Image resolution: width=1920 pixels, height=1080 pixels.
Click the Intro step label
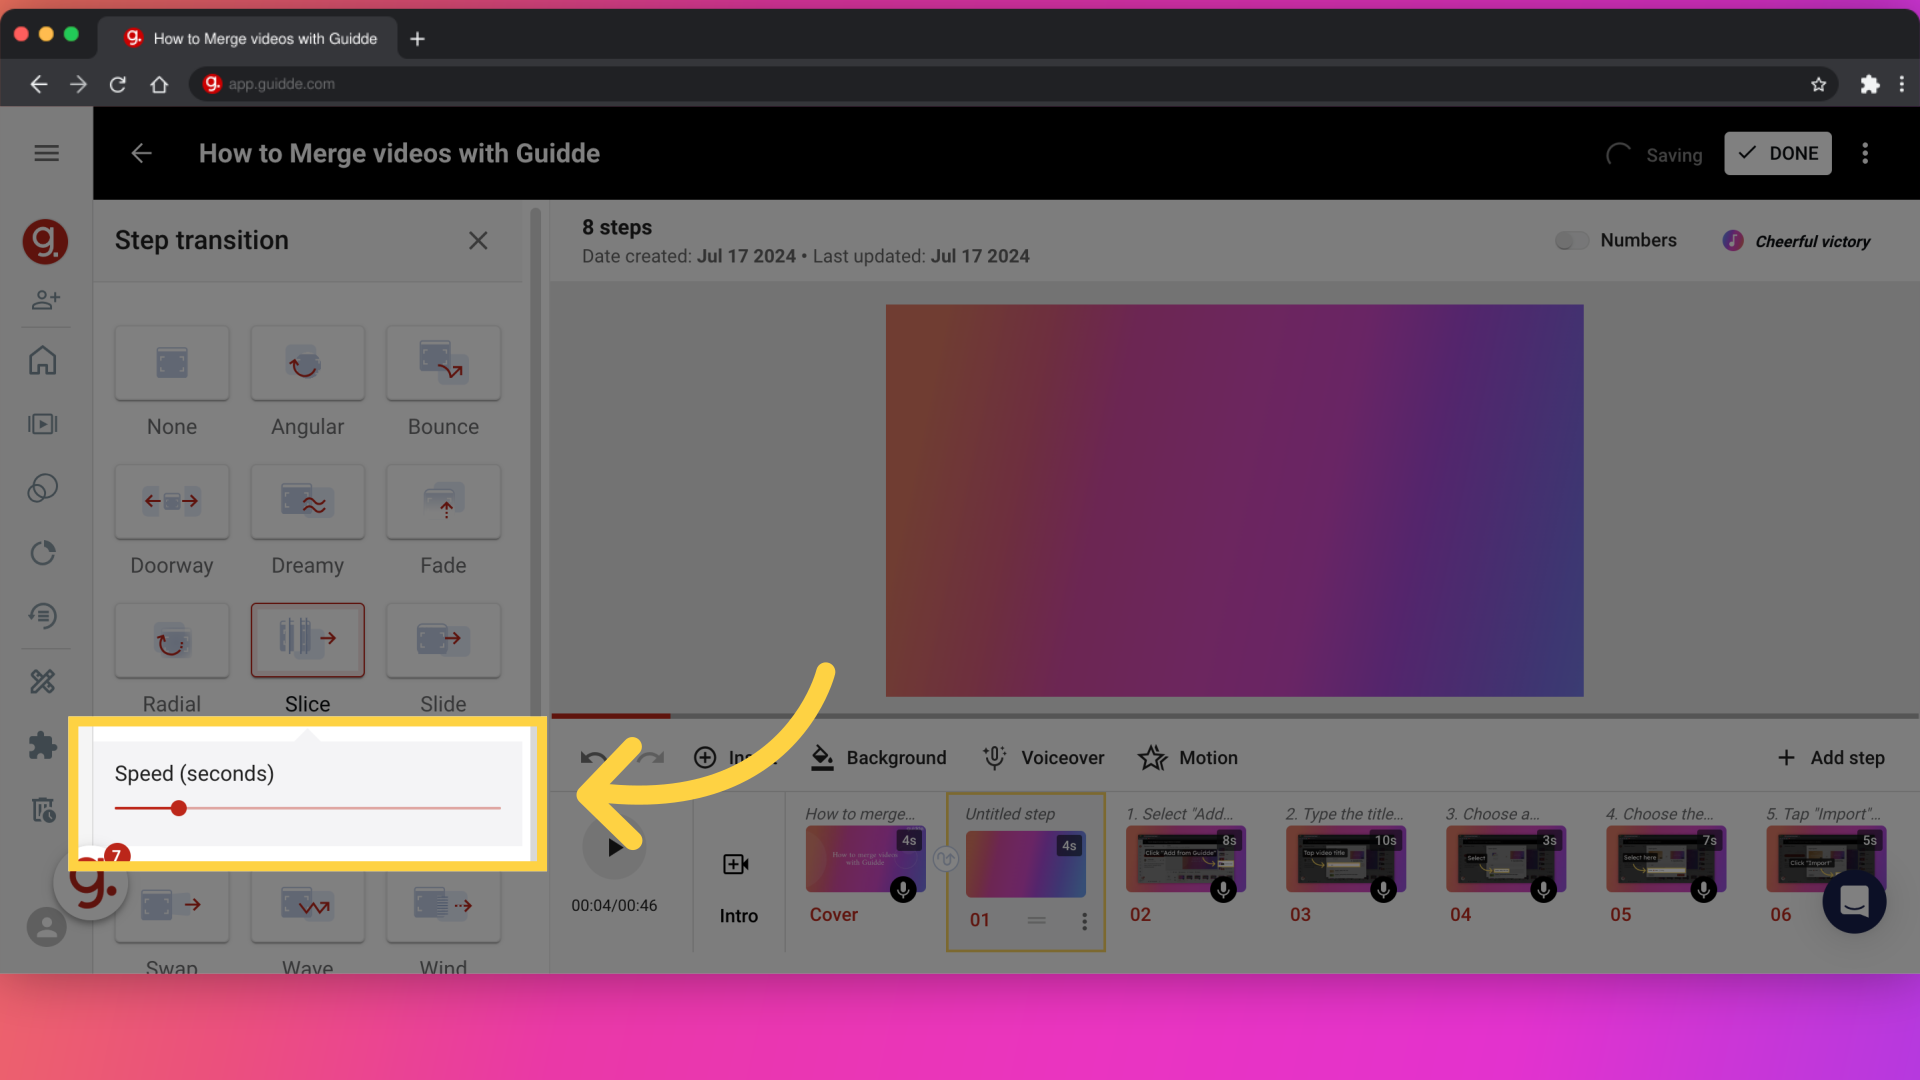738,915
